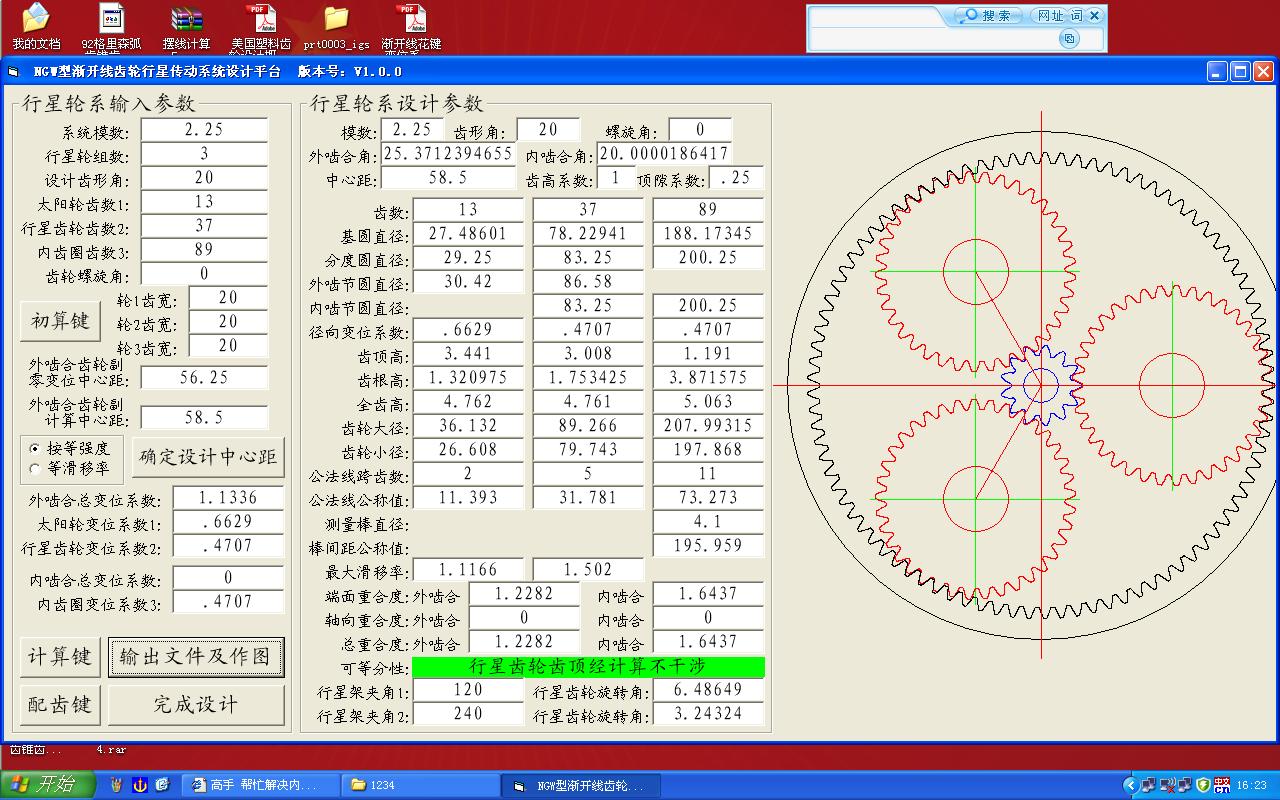
Task: Click the 螺旋角 field in design parameters
Action: coord(700,130)
